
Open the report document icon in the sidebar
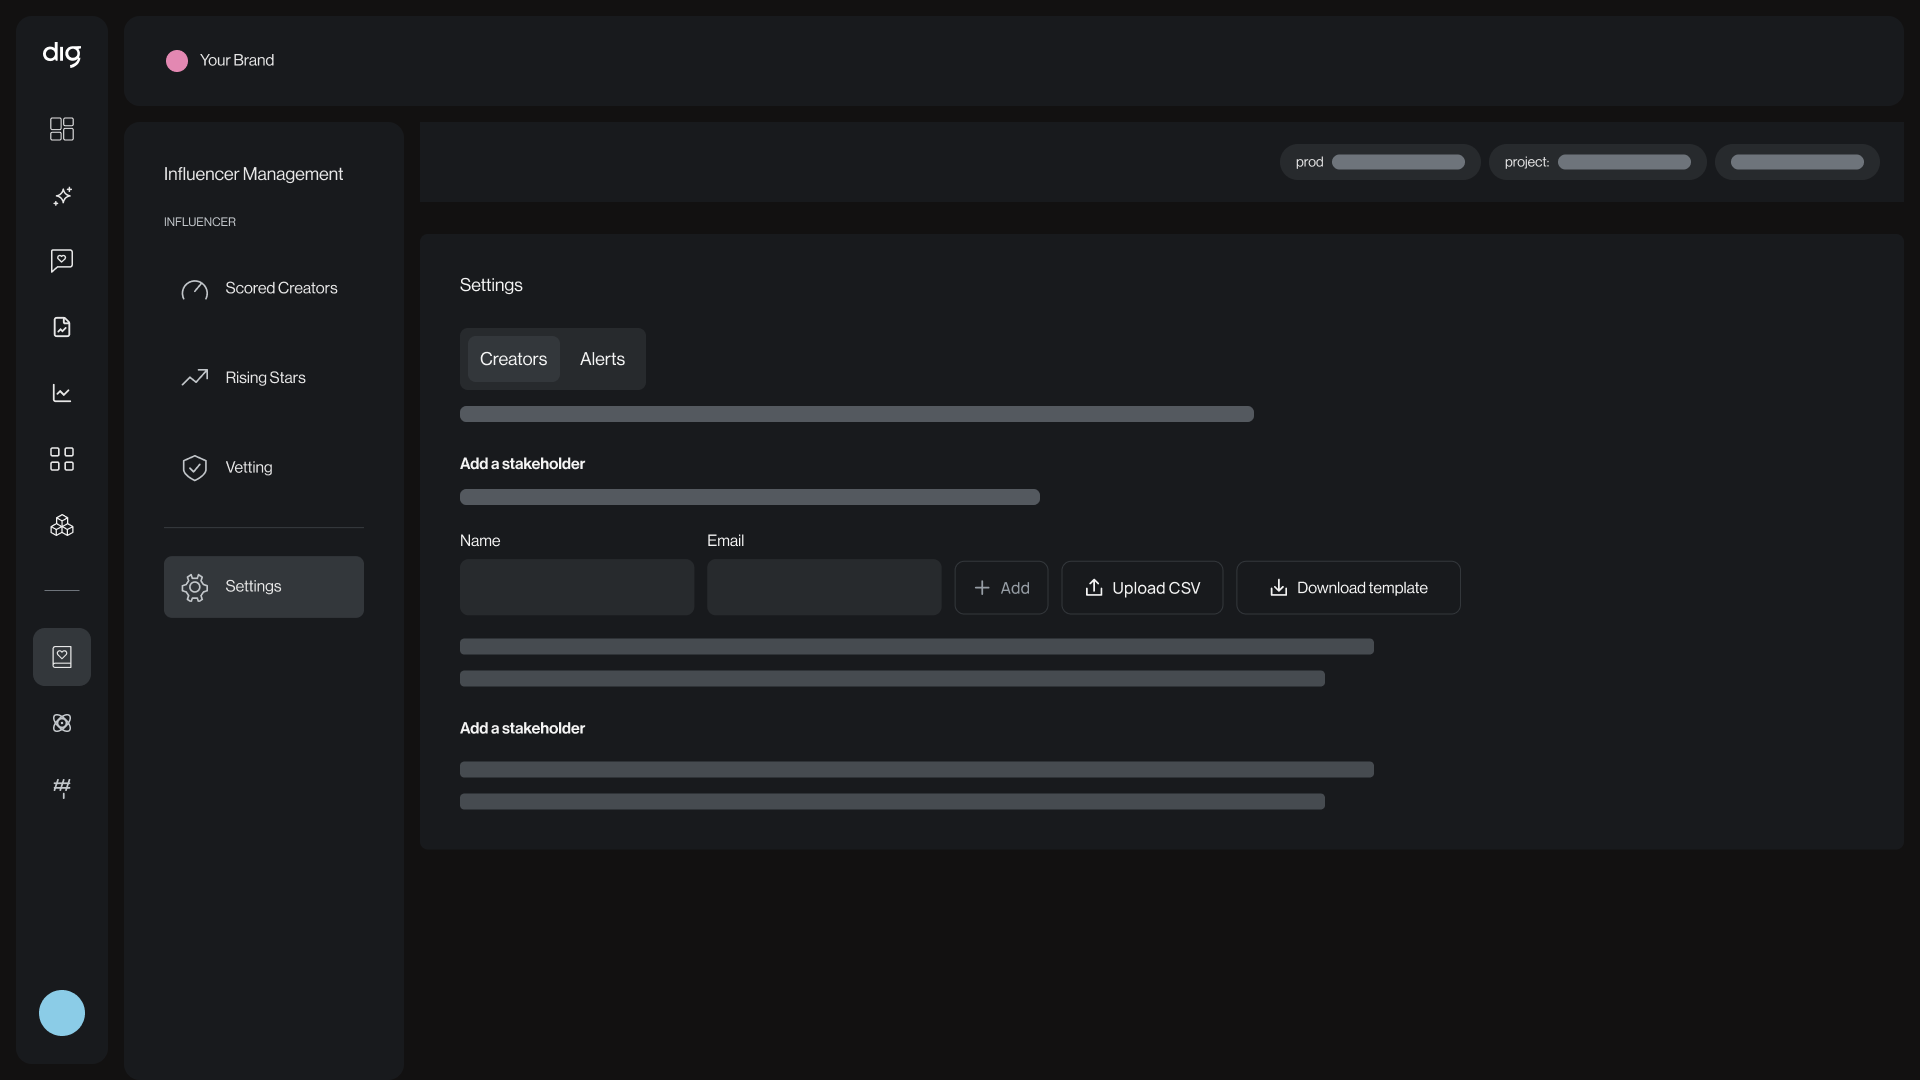coord(62,327)
